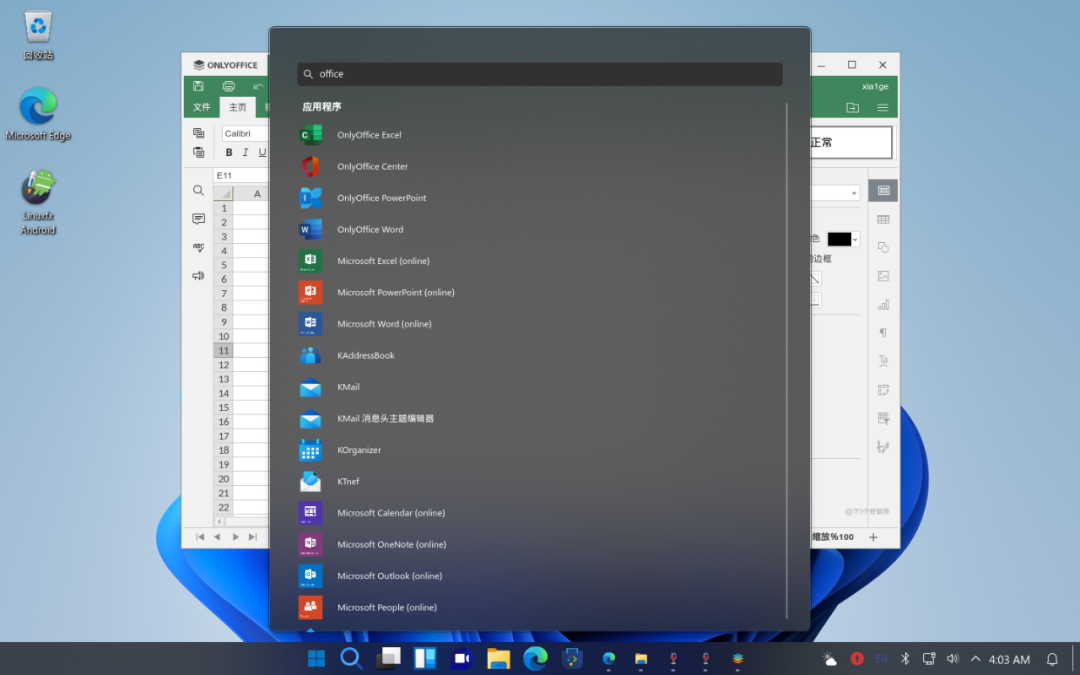Screen dimensions: 1080x675
Task: Open the comments panel icon
Action: tap(198, 219)
